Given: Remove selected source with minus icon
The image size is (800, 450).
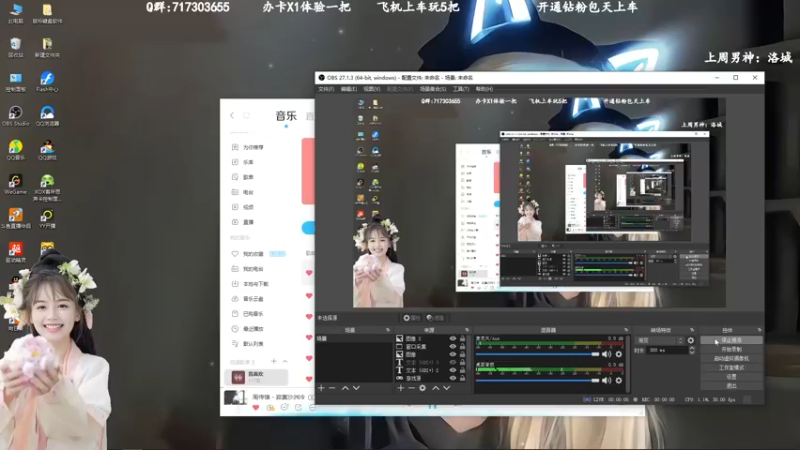Looking at the screenshot, I should pyautogui.click(x=411, y=388).
